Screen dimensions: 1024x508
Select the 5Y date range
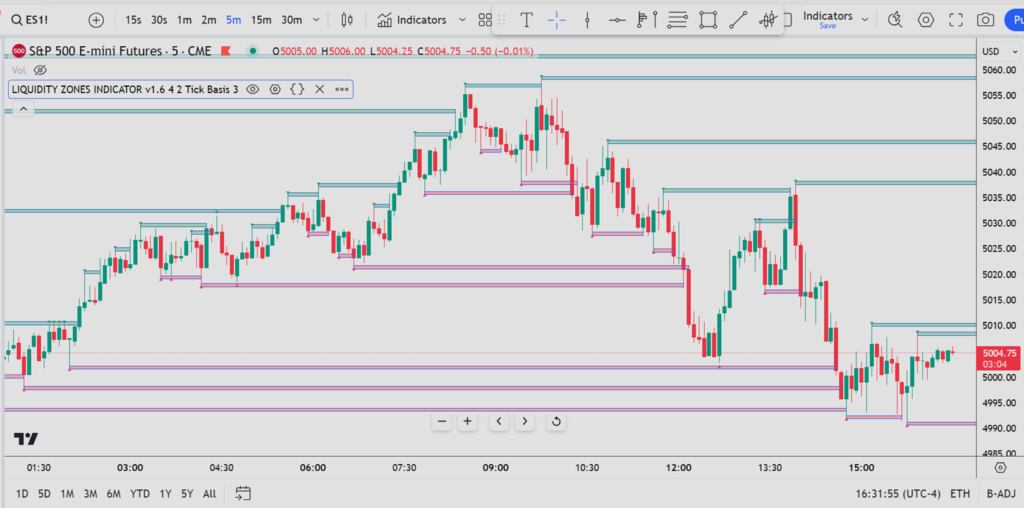coord(187,494)
